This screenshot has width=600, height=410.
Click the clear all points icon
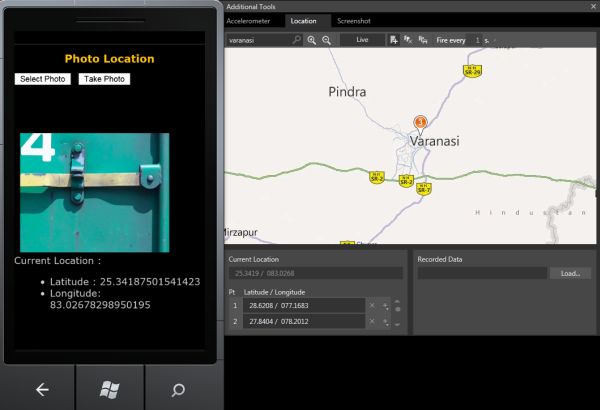pos(408,40)
